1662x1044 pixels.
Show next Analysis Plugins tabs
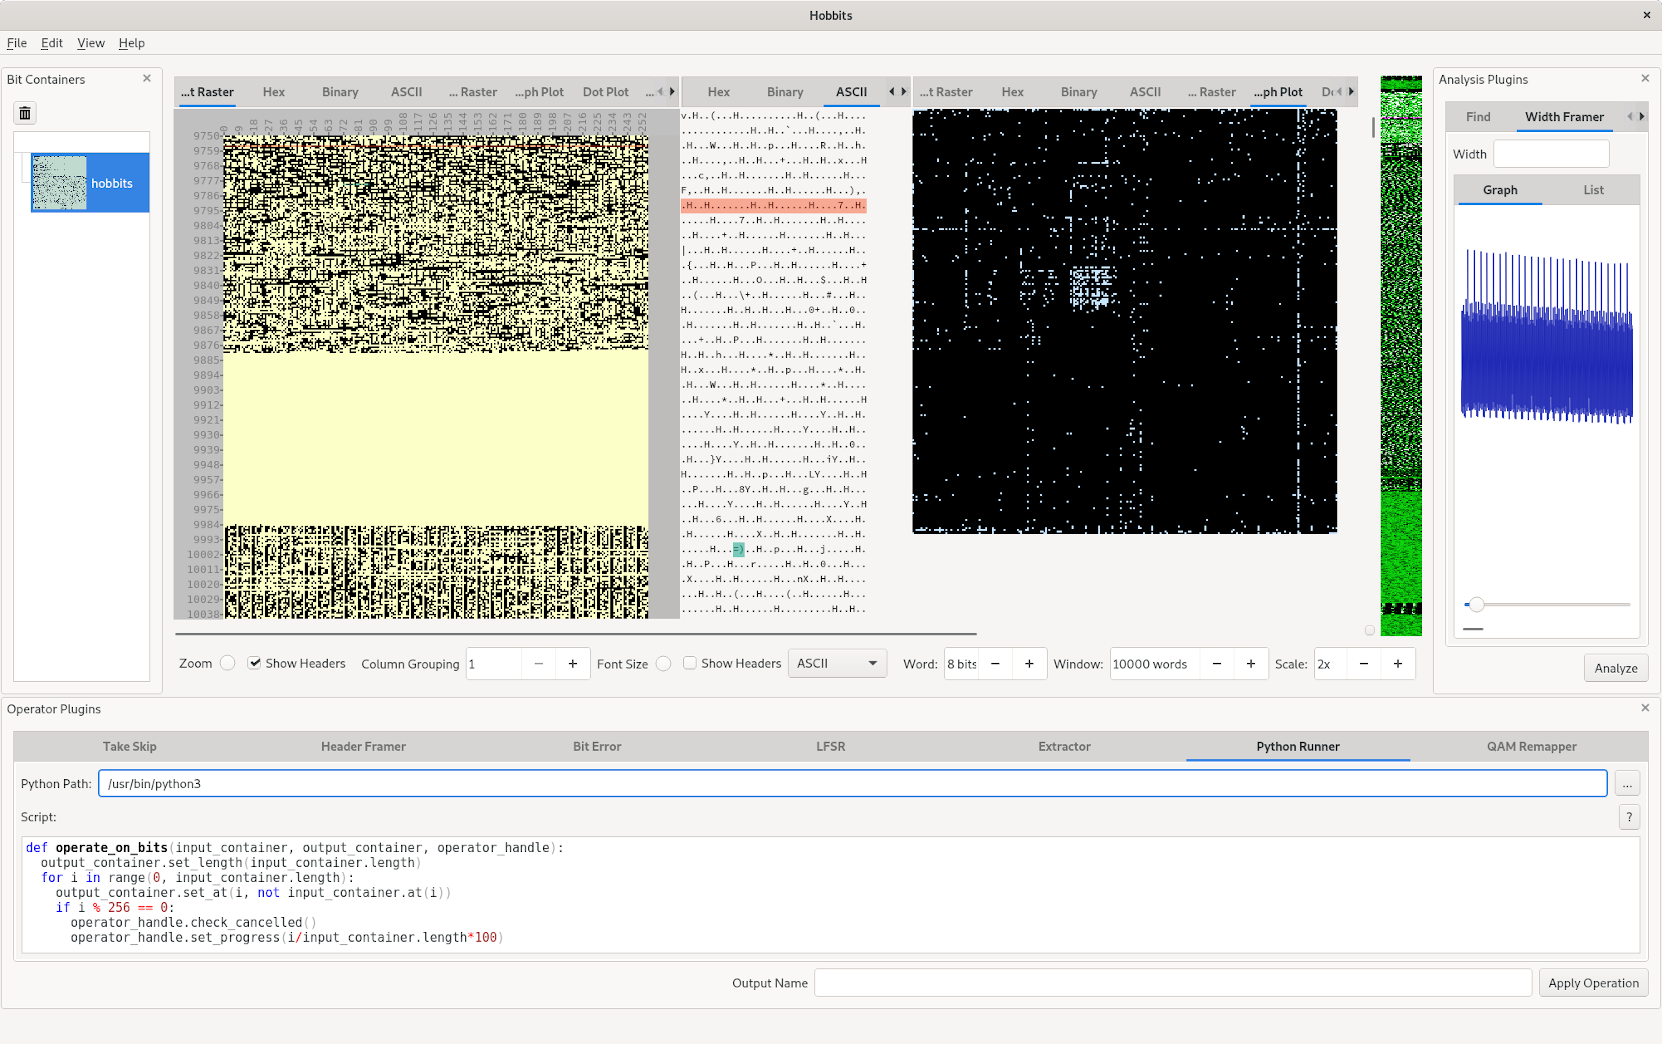click(x=1642, y=117)
